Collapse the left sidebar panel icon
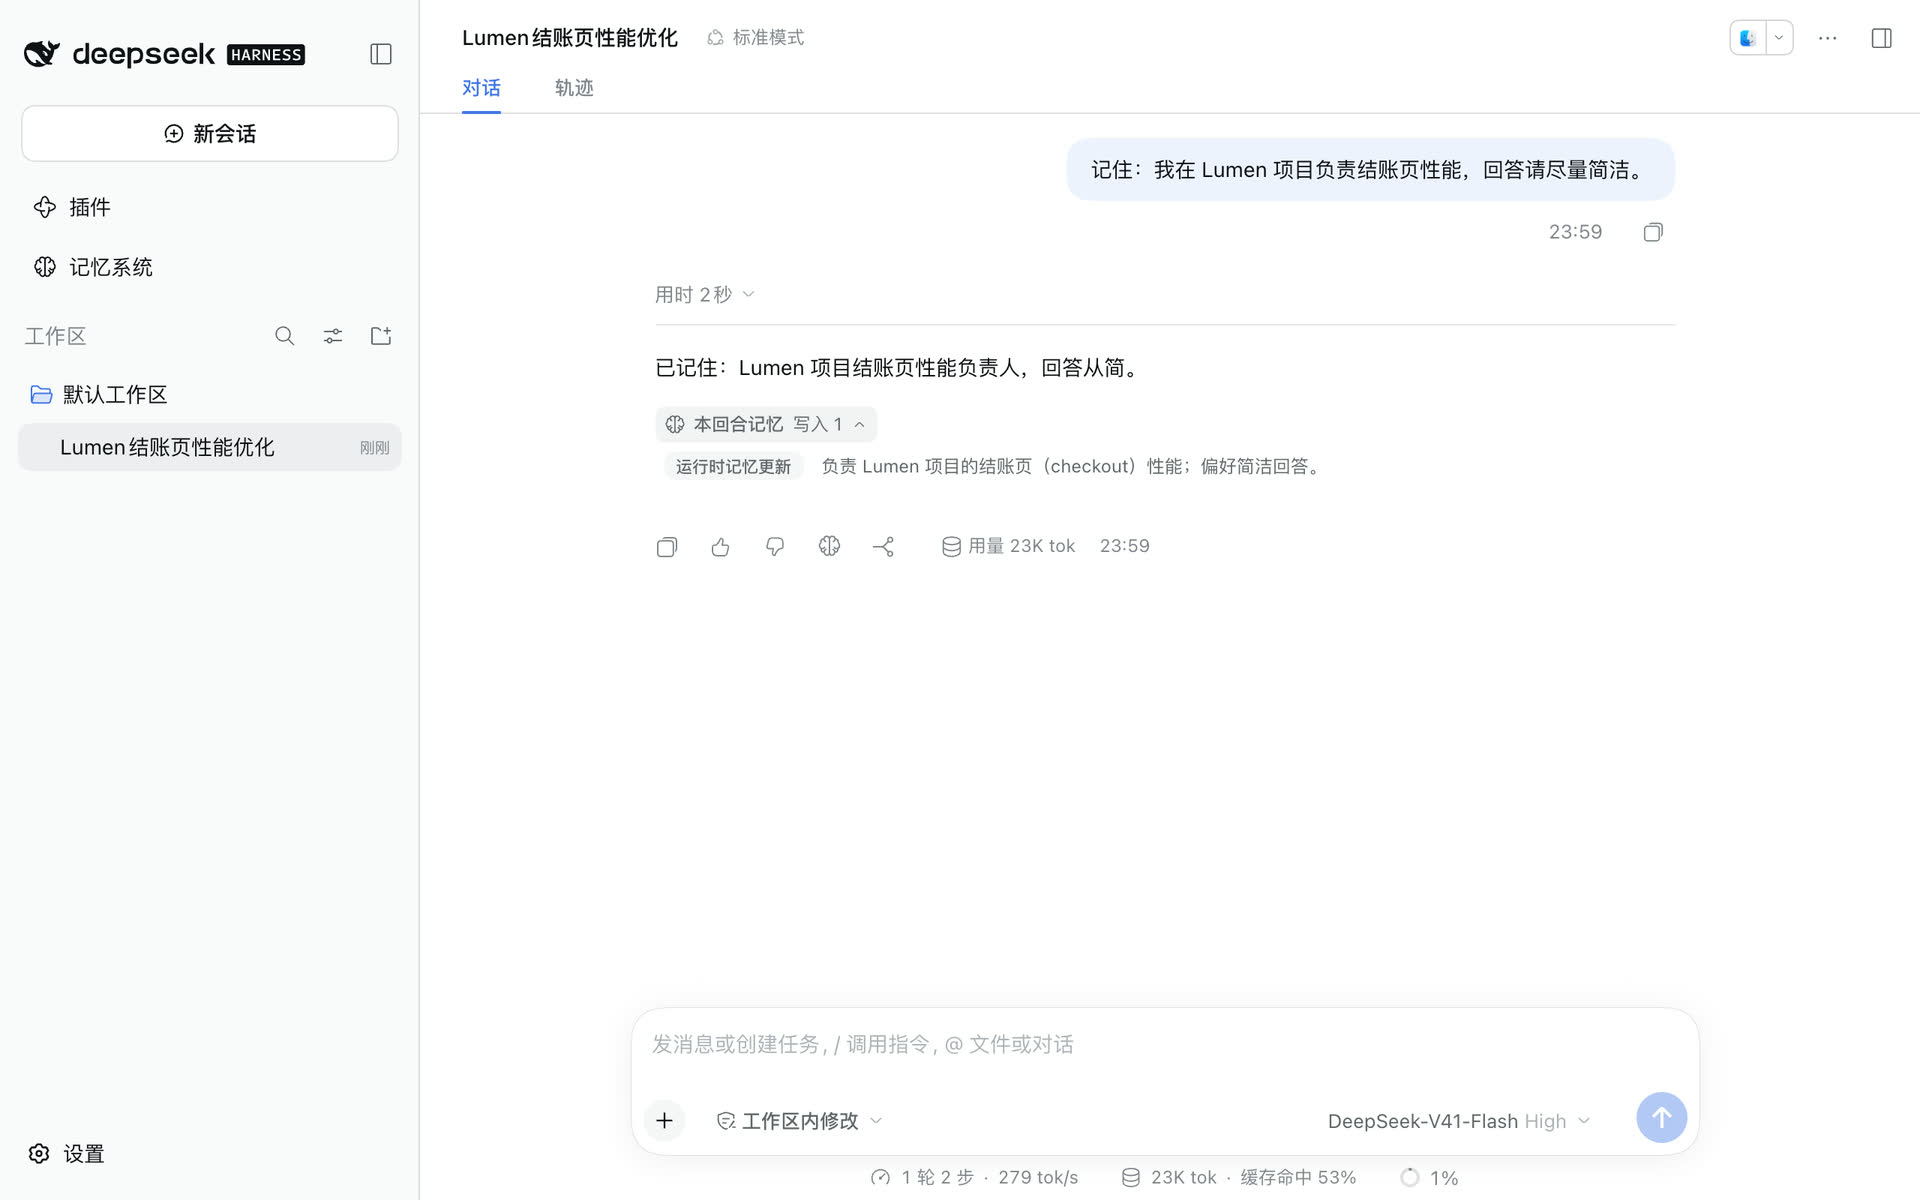This screenshot has height=1200, width=1920. [x=380, y=54]
